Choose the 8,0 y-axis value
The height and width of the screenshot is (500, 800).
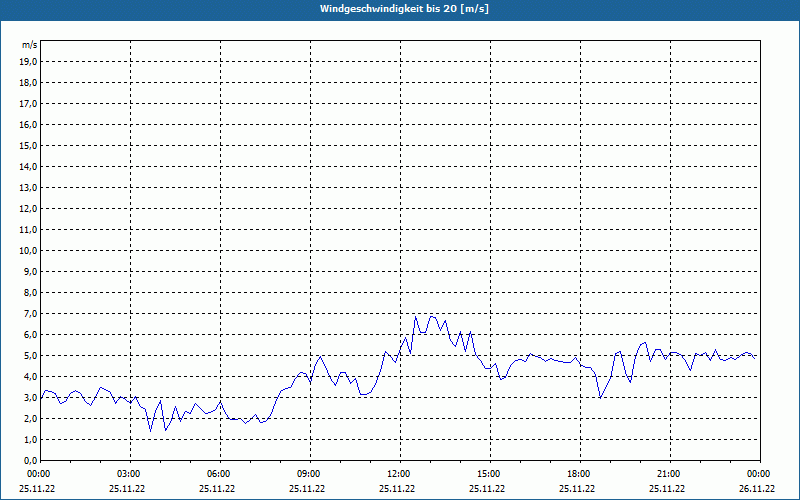(x=31, y=293)
